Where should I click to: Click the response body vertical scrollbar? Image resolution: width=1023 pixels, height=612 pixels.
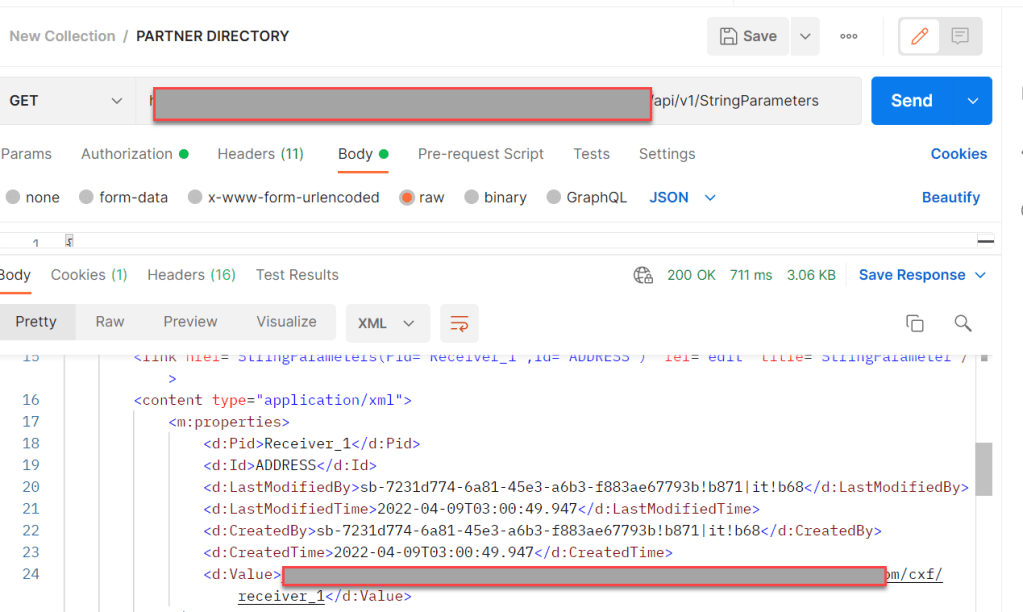coord(984,469)
